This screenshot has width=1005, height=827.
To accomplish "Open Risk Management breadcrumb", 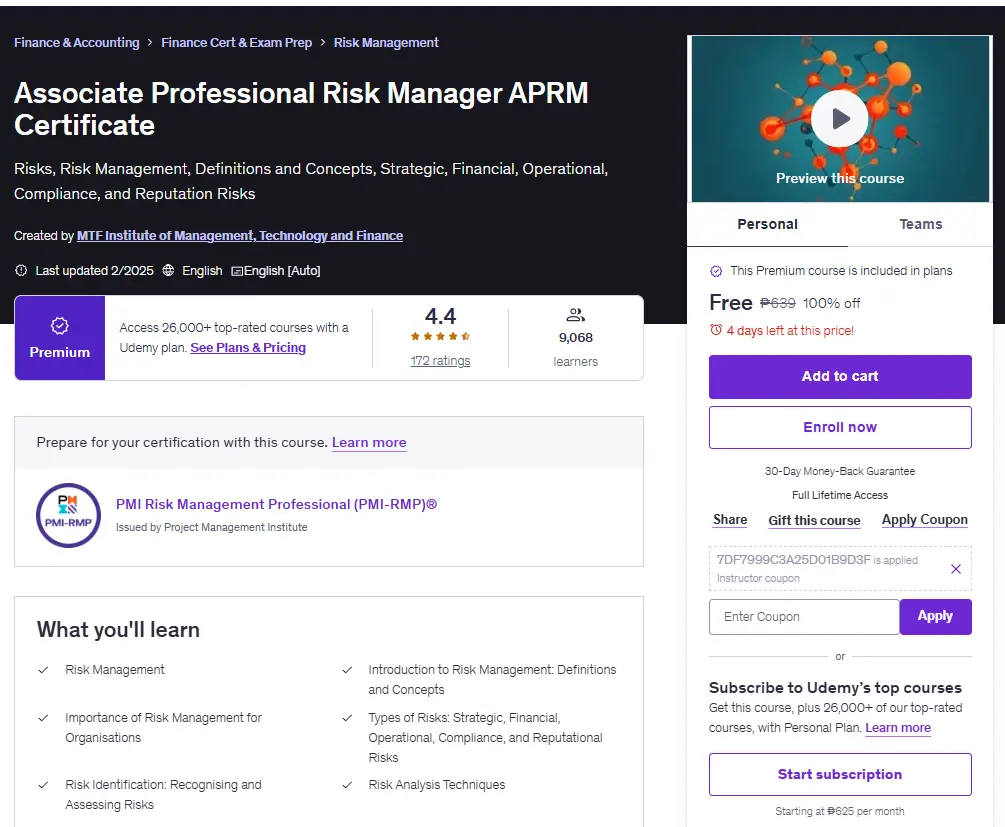I will 386,42.
